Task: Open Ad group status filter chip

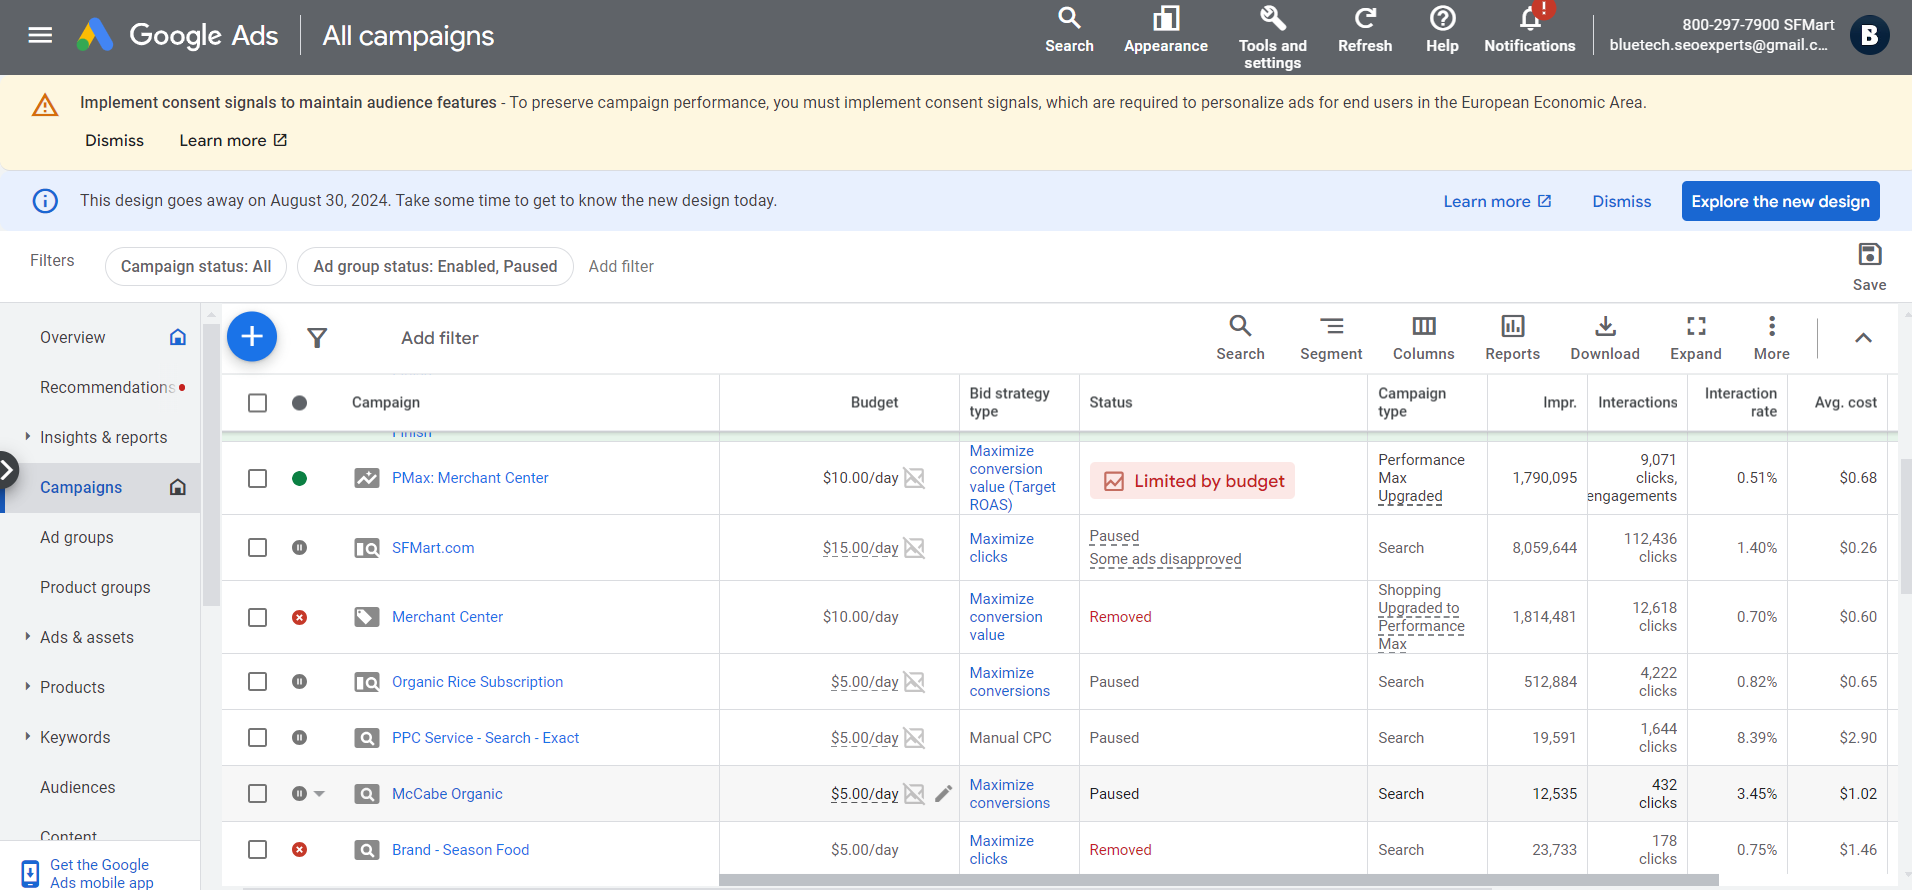Action: point(435,266)
